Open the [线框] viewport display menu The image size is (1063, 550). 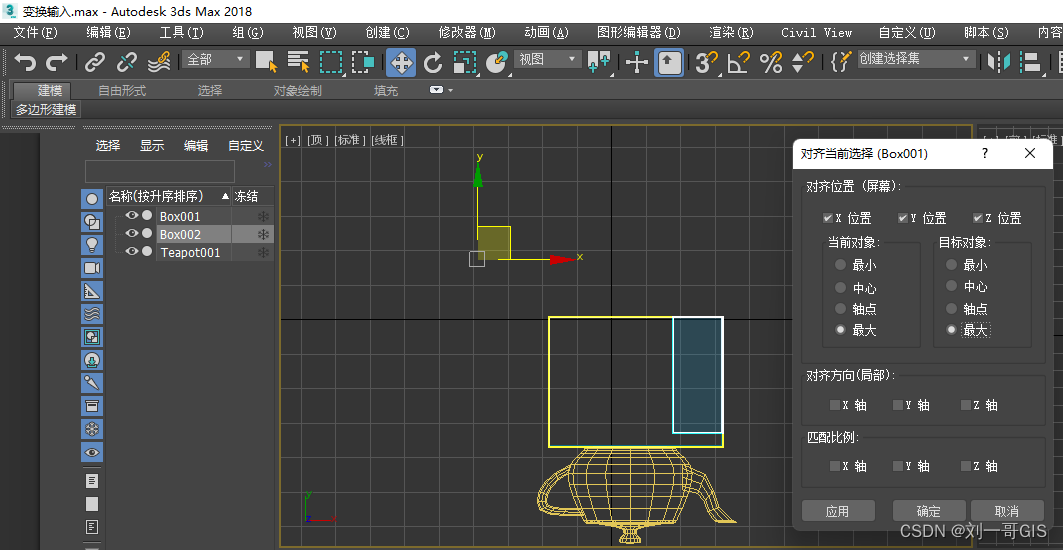point(387,140)
